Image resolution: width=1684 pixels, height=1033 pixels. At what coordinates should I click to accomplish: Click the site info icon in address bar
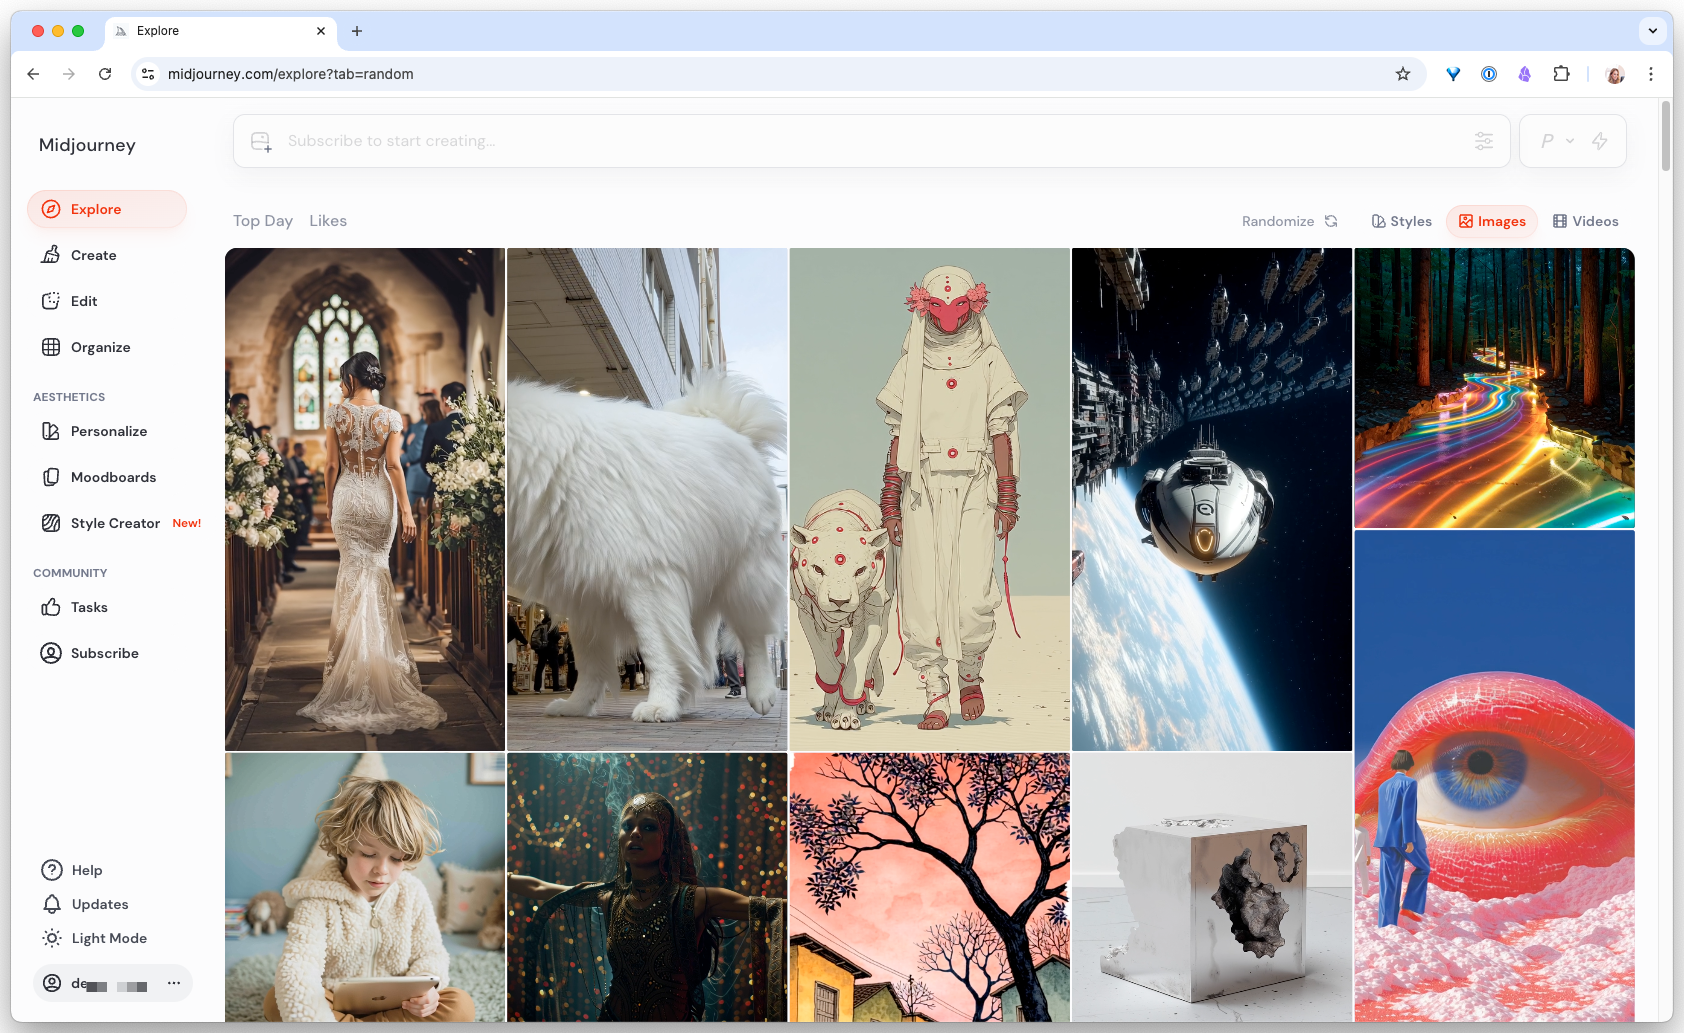click(x=148, y=74)
